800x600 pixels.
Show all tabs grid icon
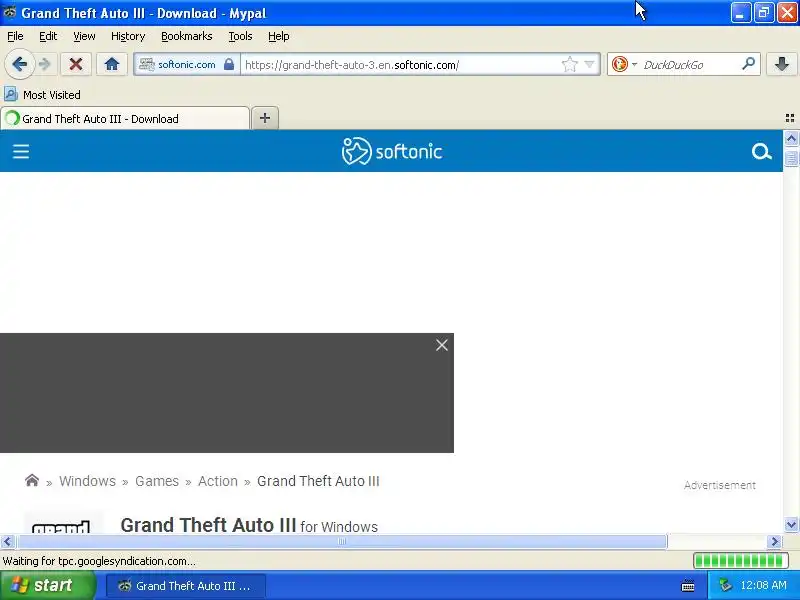(x=790, y=118)
